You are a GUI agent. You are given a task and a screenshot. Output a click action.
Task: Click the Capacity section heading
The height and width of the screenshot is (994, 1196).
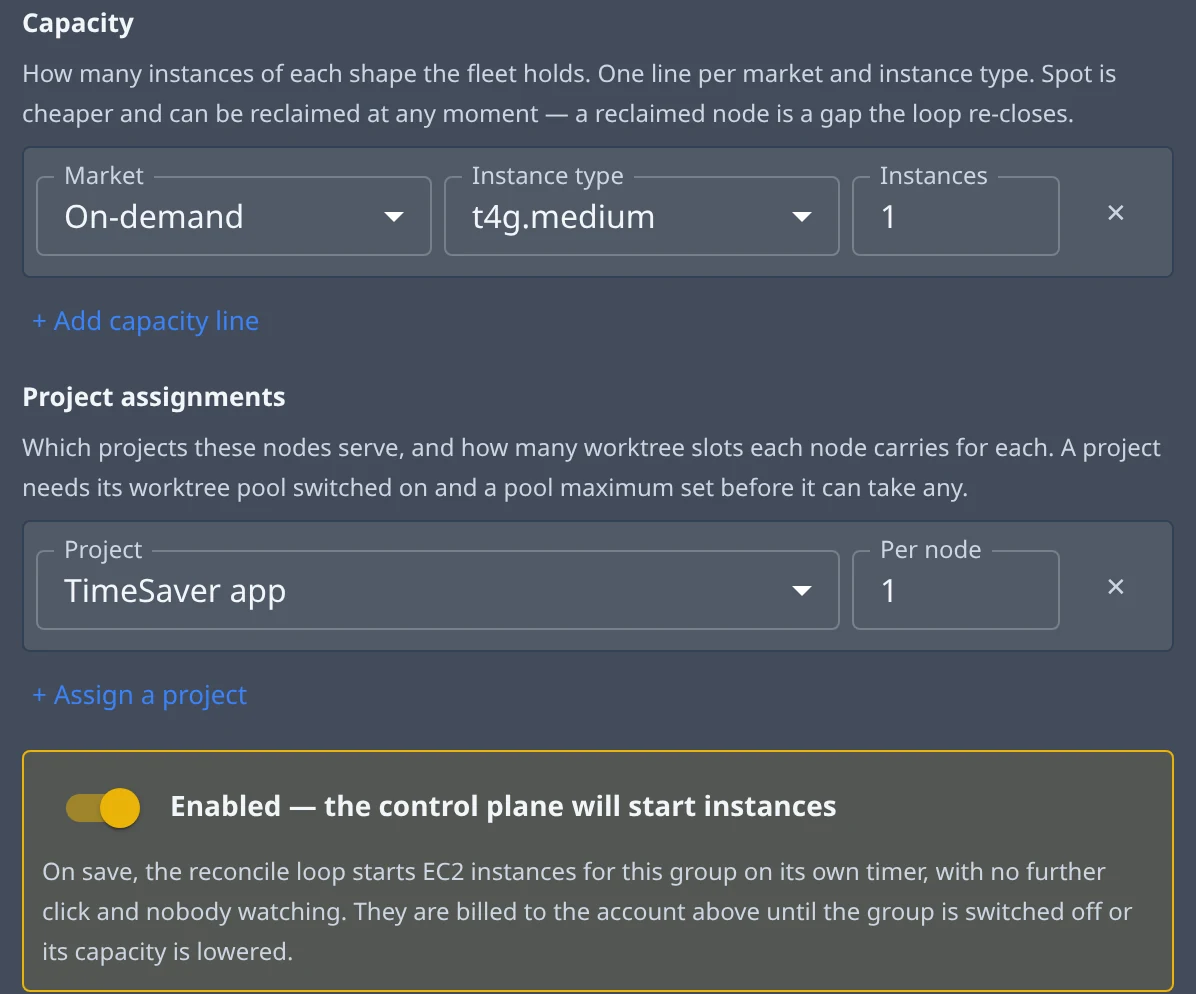[x=78, y=24]
